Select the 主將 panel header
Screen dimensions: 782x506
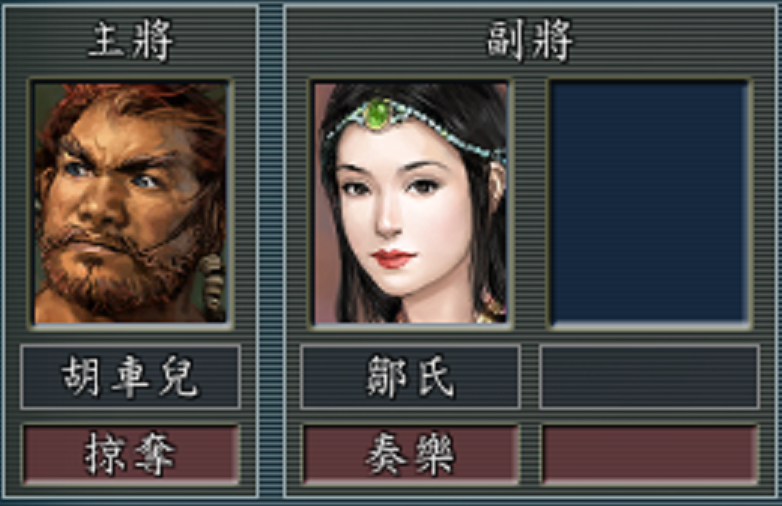[x=131, y=41]
